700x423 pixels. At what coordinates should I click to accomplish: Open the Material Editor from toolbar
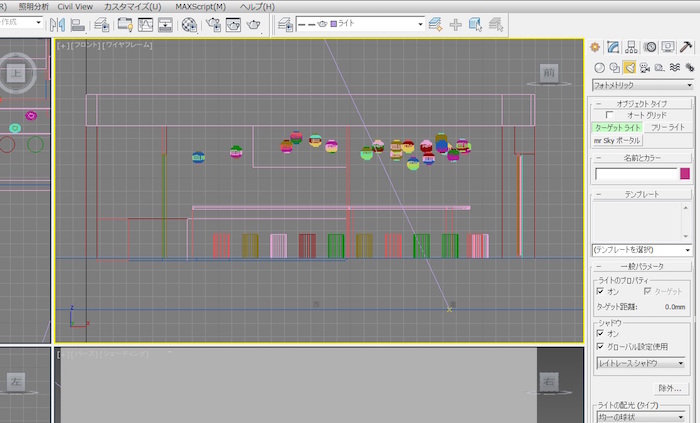[x=188, y=24]
